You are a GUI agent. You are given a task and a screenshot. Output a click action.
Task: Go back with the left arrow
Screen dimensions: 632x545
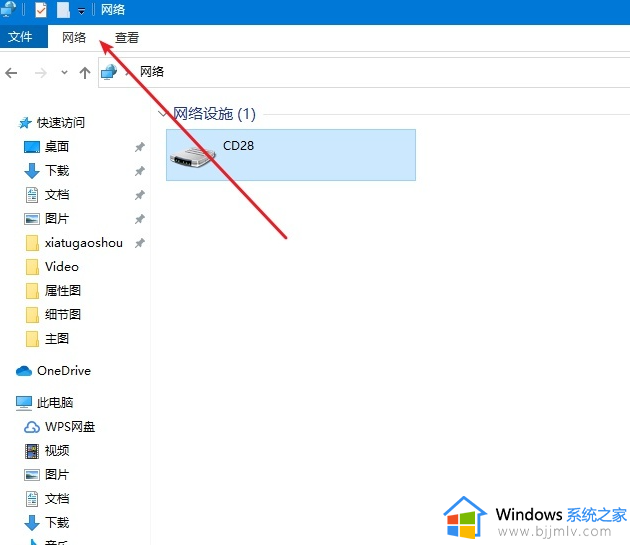11,73
